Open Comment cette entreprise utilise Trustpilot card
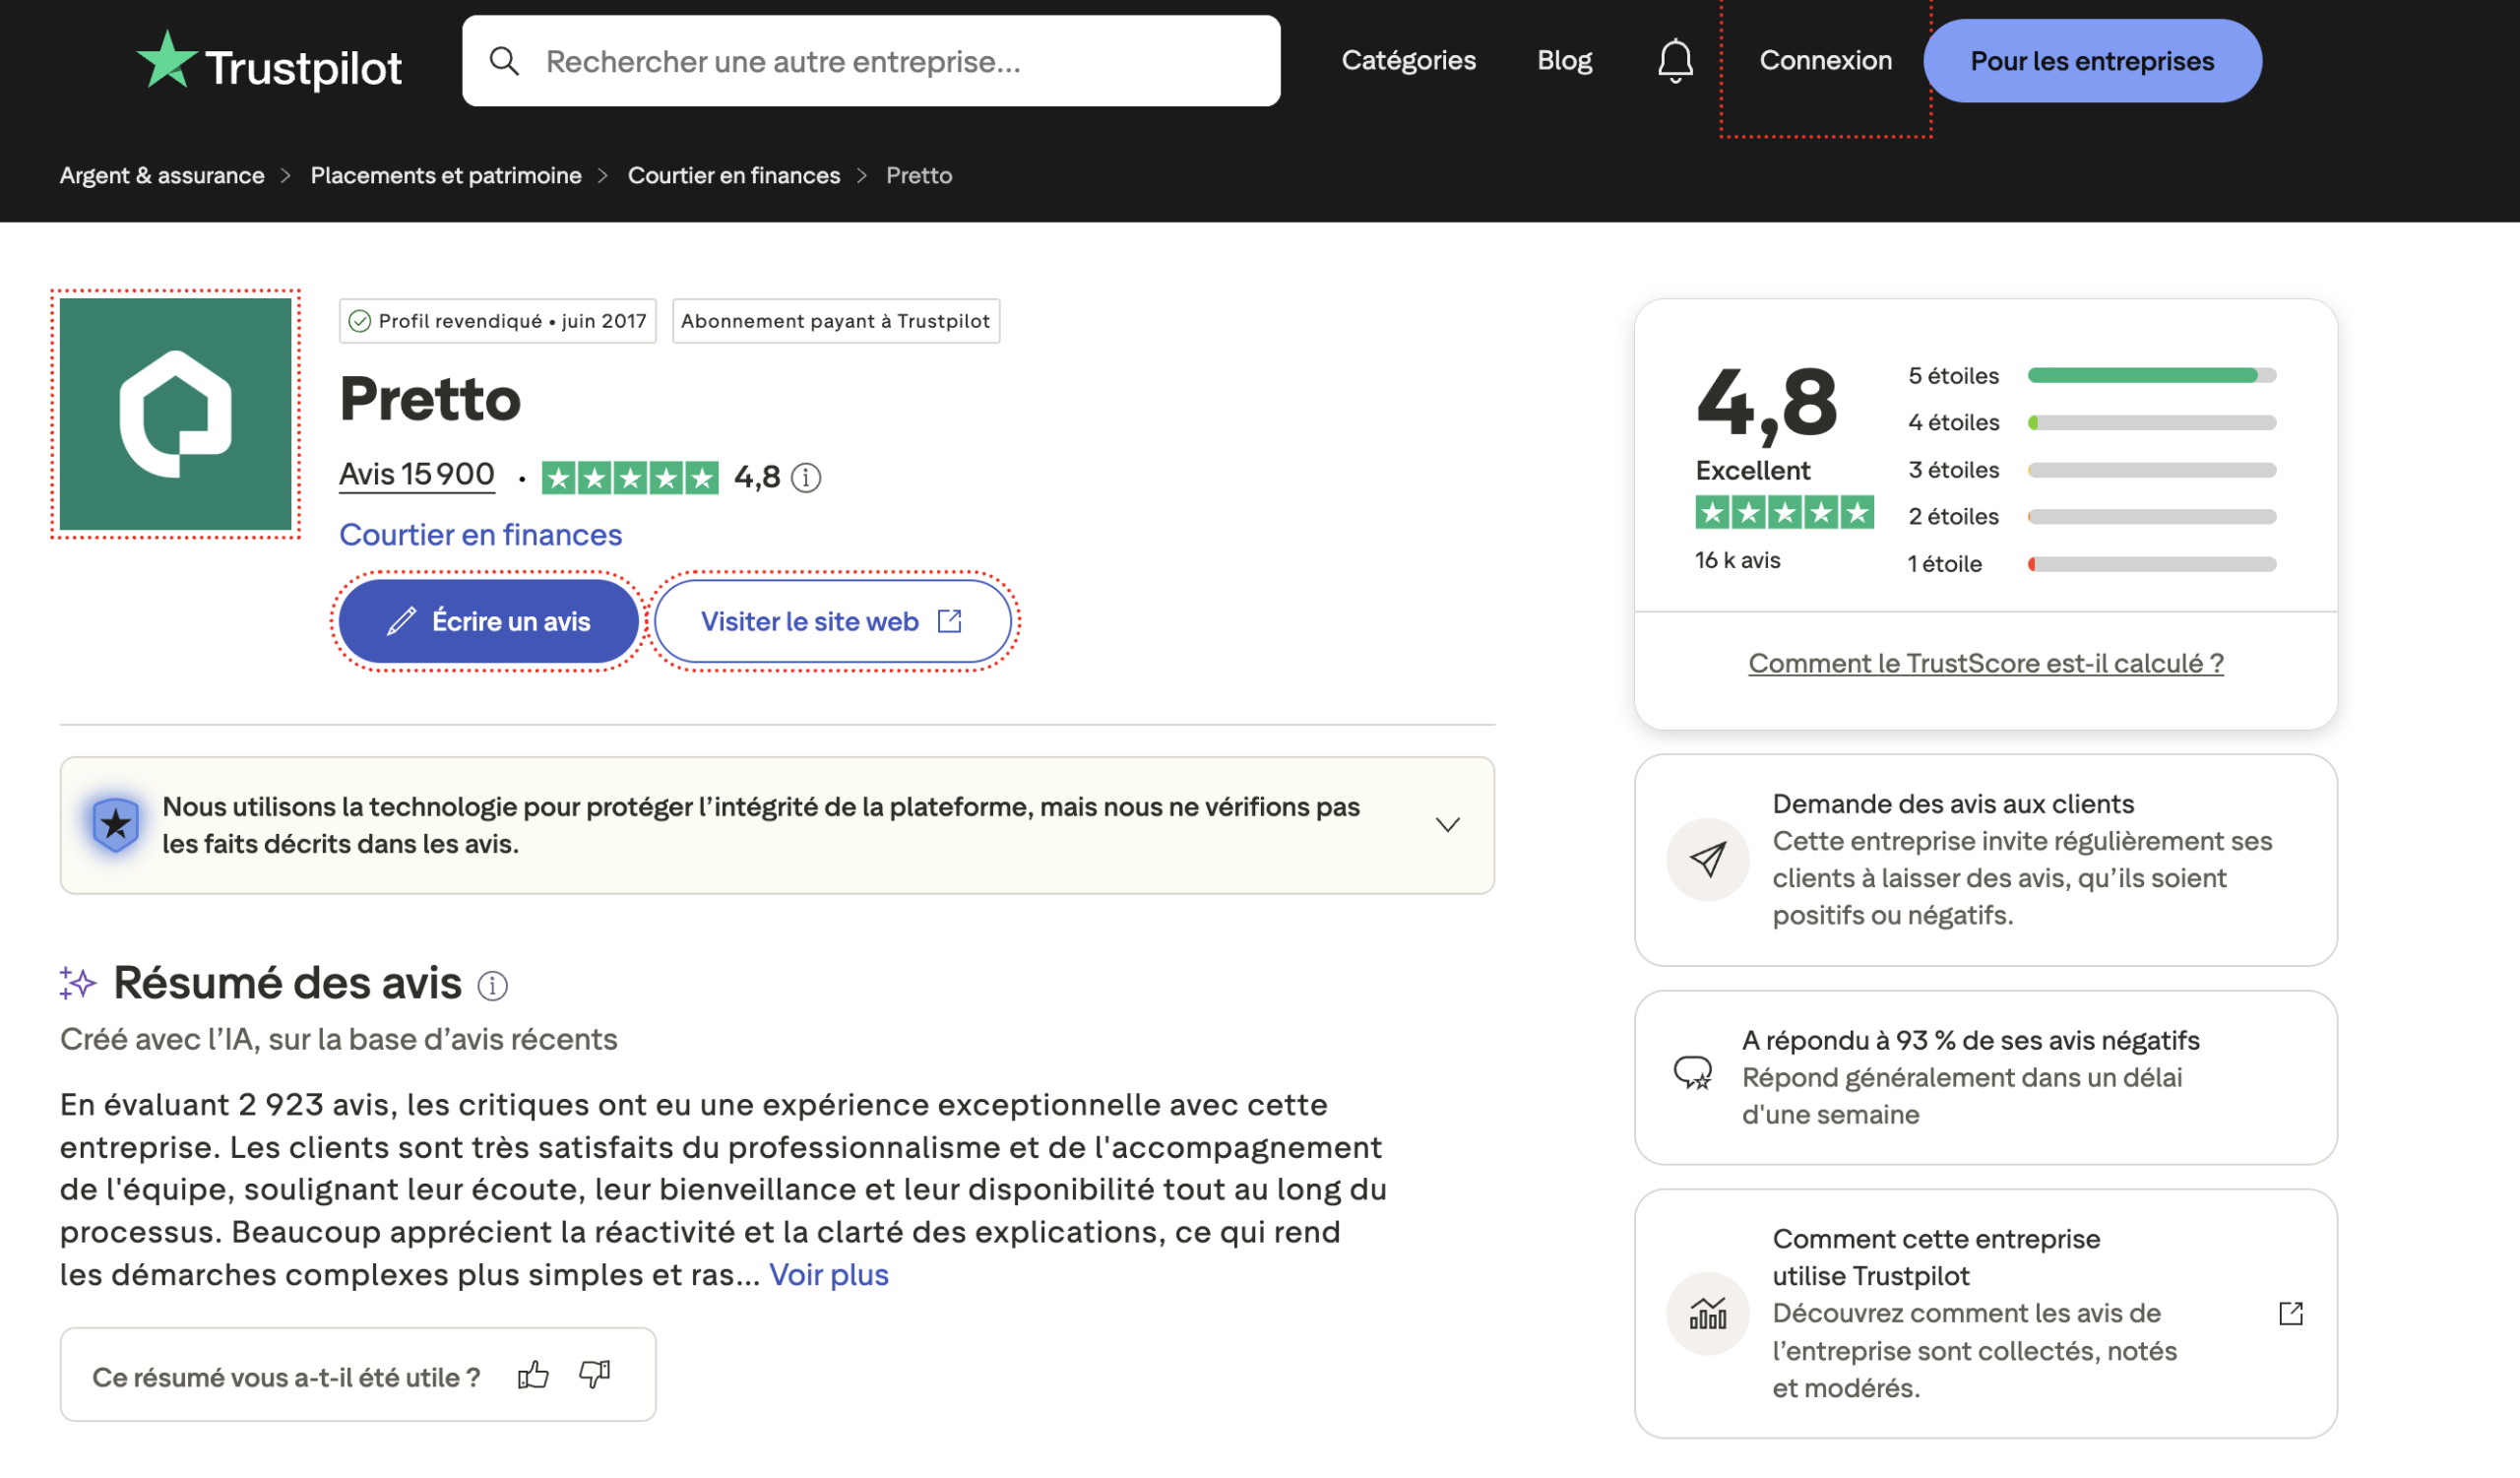 point(1985,1313)
